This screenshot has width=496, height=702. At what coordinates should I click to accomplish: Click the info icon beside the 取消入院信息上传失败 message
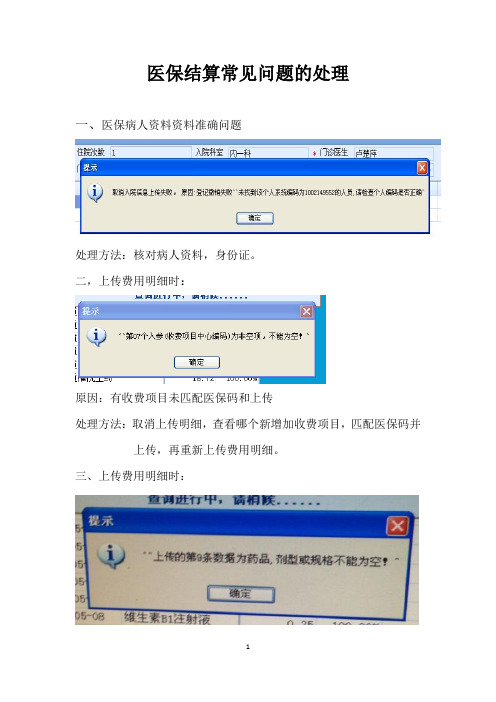tap(95, 193)
